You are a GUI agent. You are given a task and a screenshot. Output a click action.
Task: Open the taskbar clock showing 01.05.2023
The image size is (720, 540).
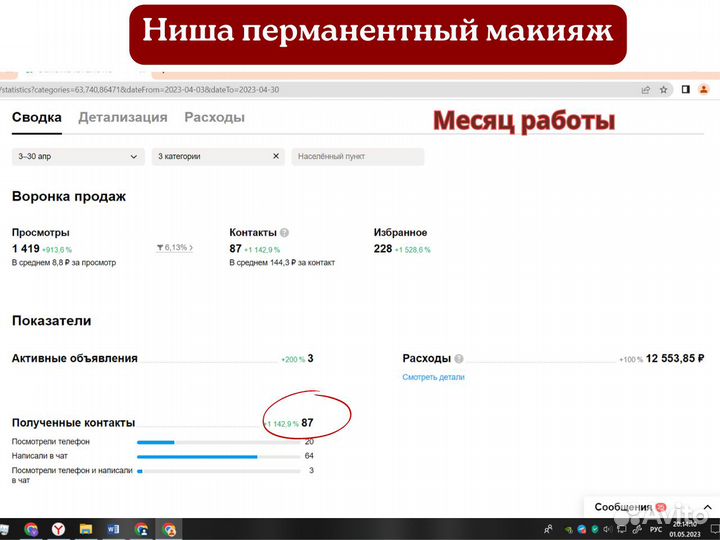(685, 529)
